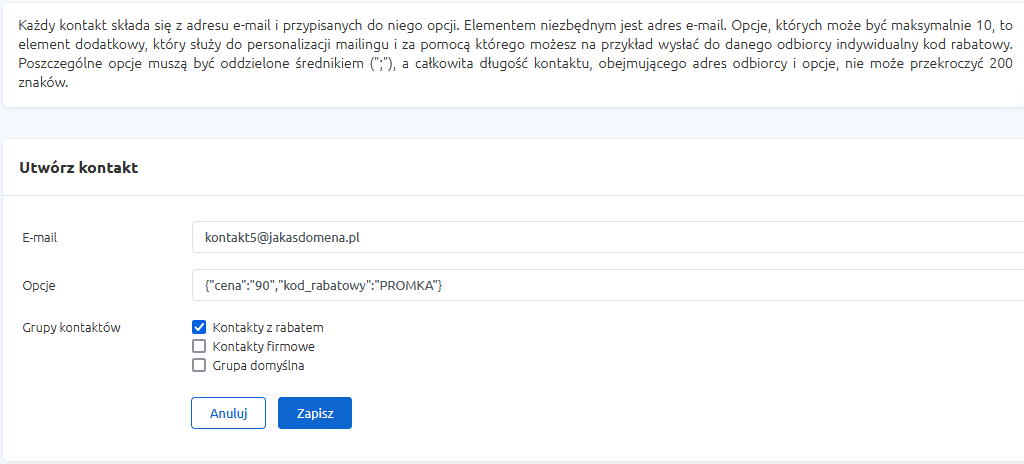Enable the Kontakty firmowe checkbox
Image resolution: width=1024 pixels, height=464 pixels.
pos(199,346)
